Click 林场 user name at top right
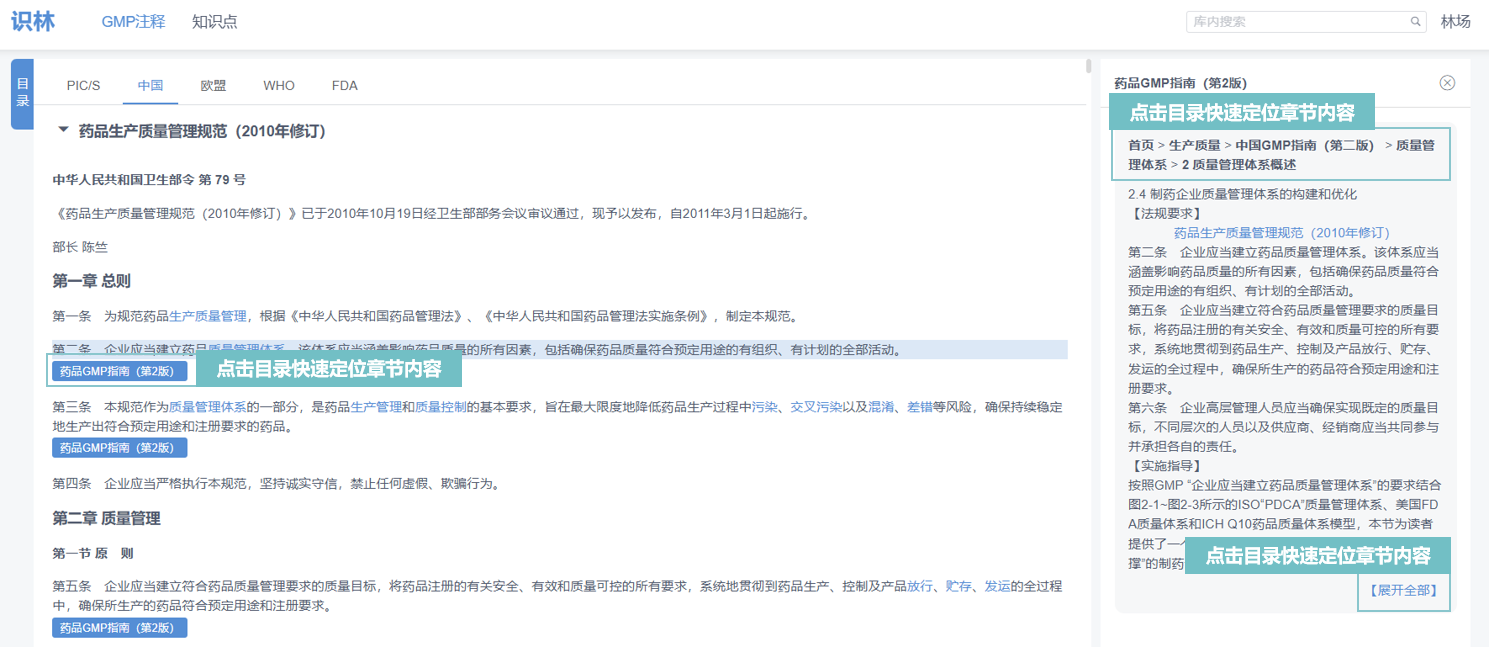This screenshot has width=1489, height=647. tap(1455, 22)
